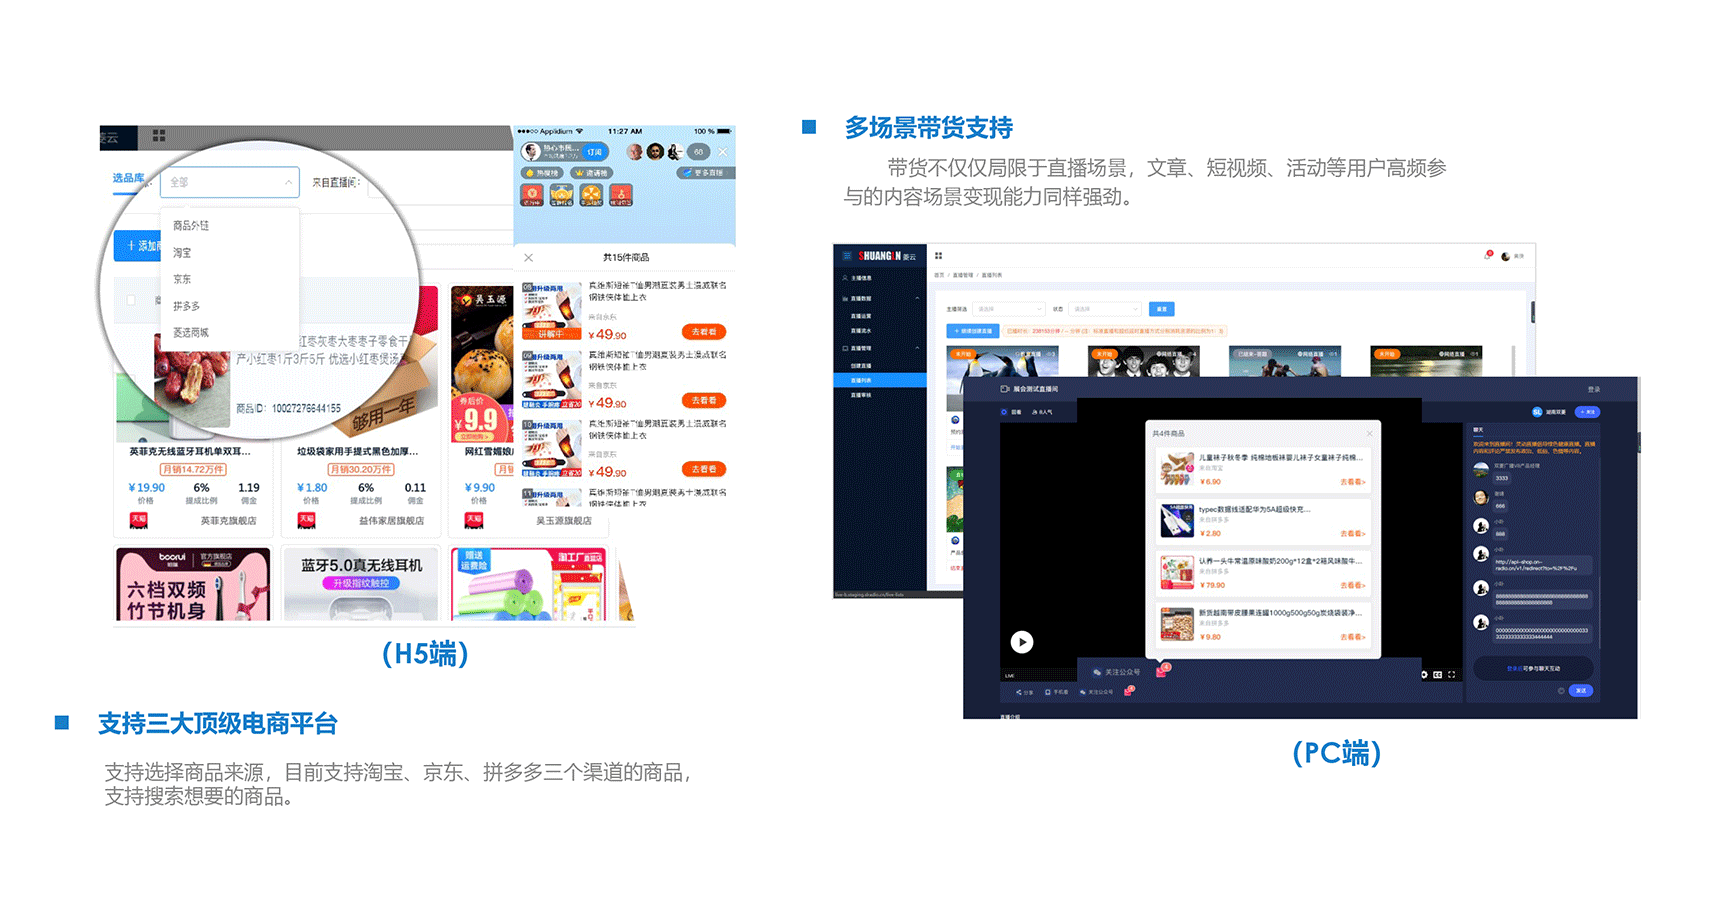
Task: Click the grid apps icon in H5 header
Action: pos(159,136)
